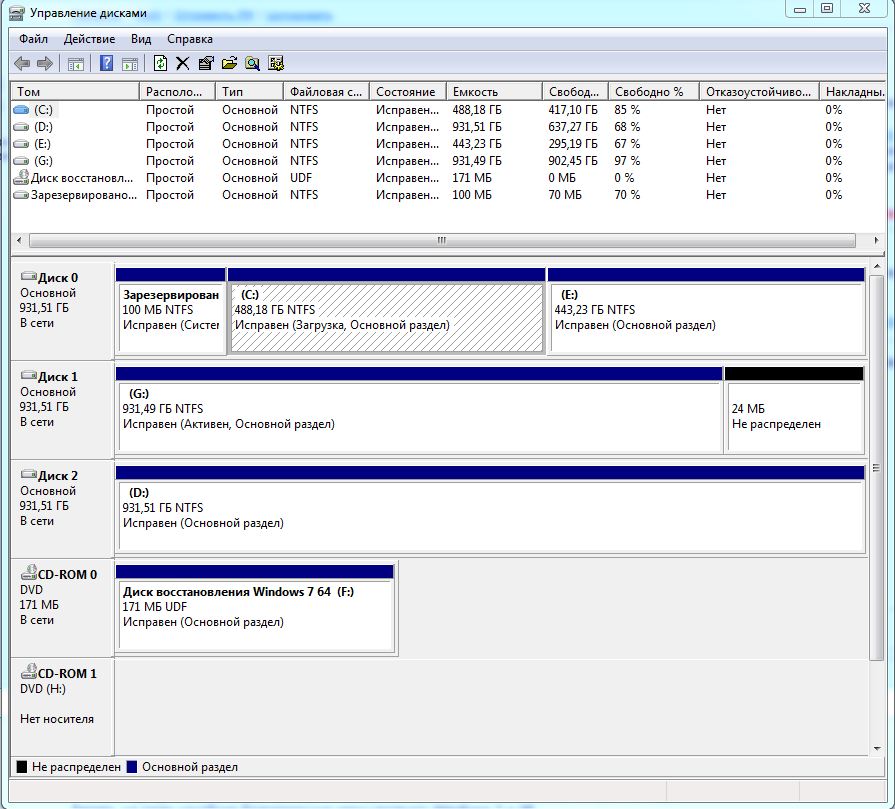The image size is (895, 809).
Task: Select the 24 МБ unallocated space
Action: click(792, 417)
